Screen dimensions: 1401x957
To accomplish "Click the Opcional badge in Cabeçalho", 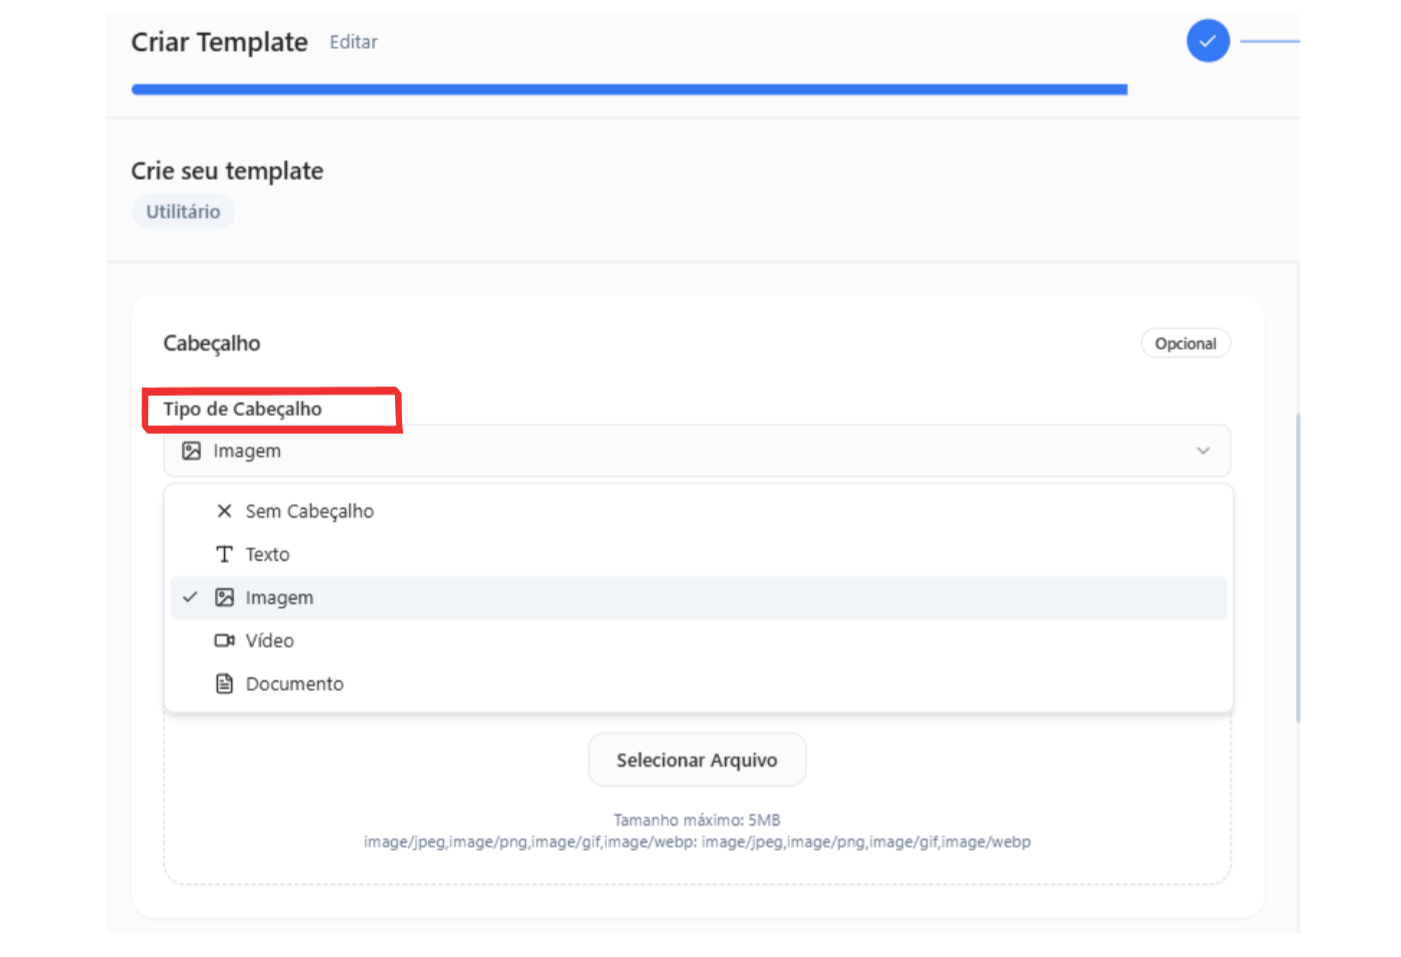I will (1185, 343).
